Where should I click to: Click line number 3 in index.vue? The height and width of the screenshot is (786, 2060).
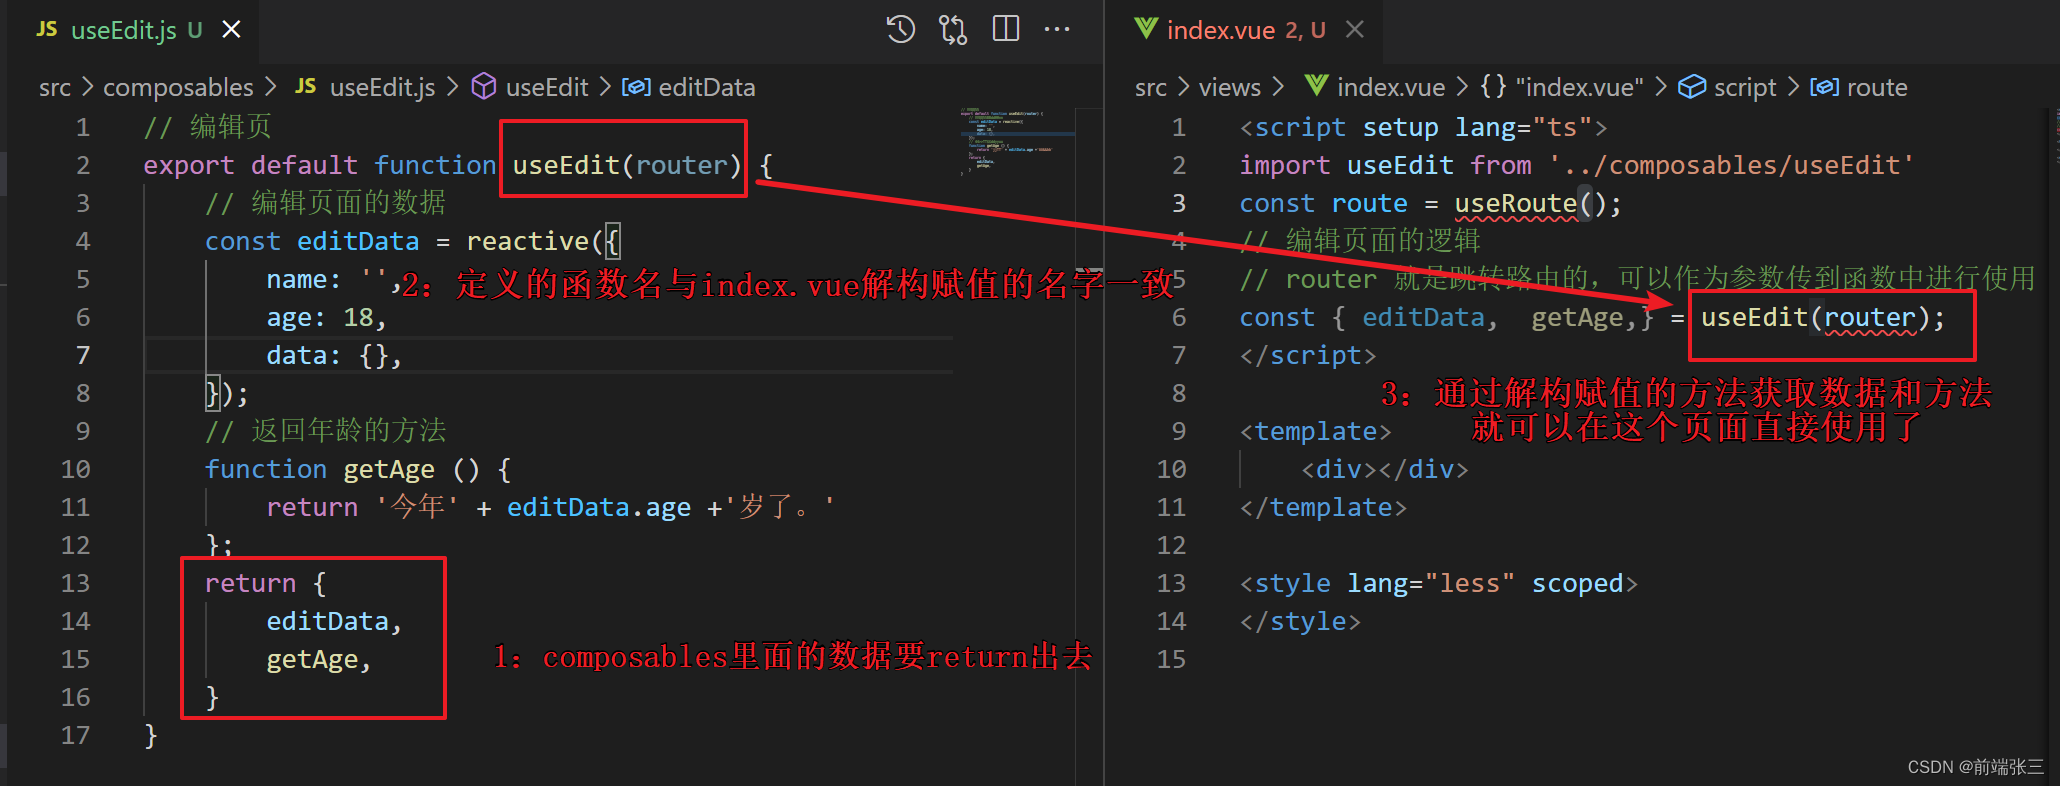[x=1179, y=204]
